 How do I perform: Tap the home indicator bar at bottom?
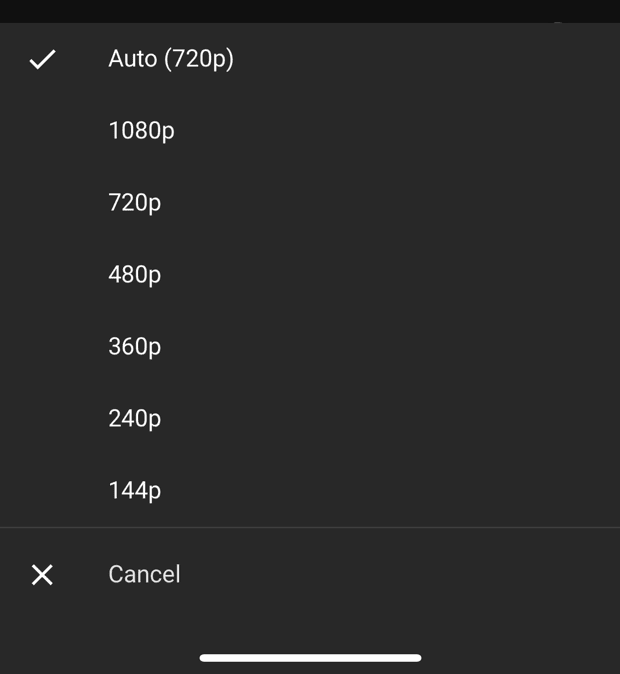[310, 658]
